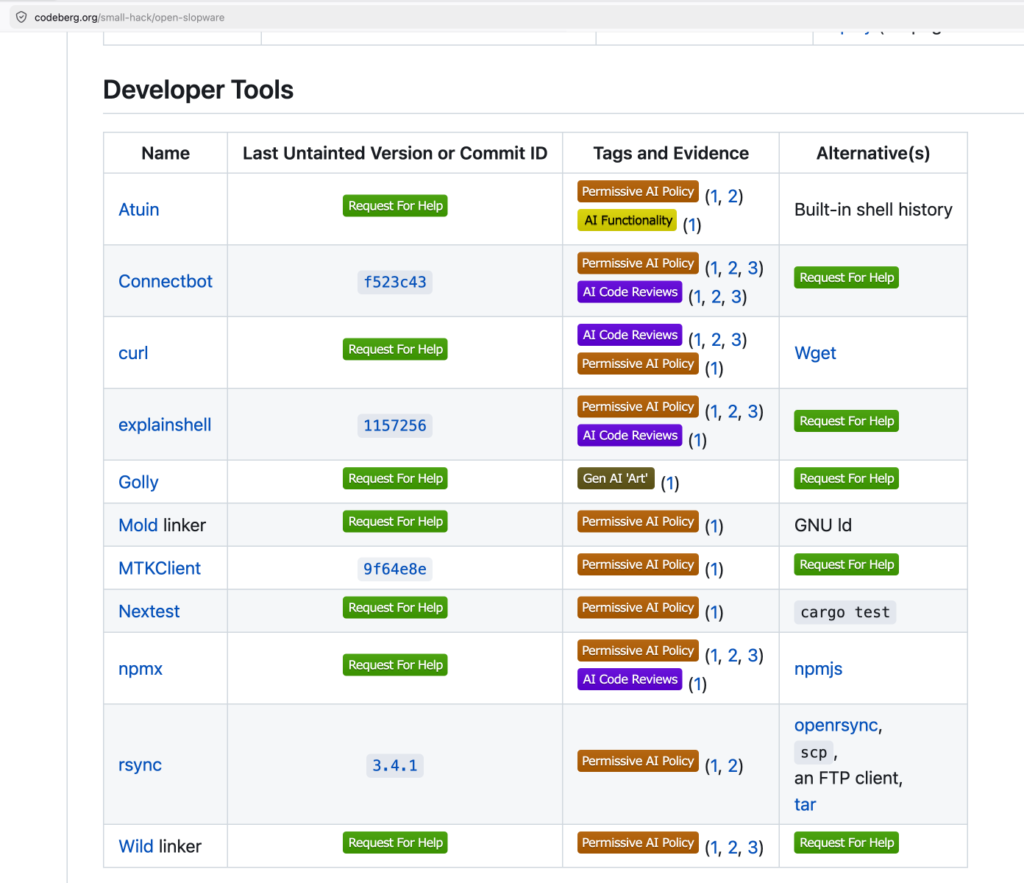Screen dimensions: 1024x883
Task: Click rsync version 3.4.1 link
Action: pos(394,766)
